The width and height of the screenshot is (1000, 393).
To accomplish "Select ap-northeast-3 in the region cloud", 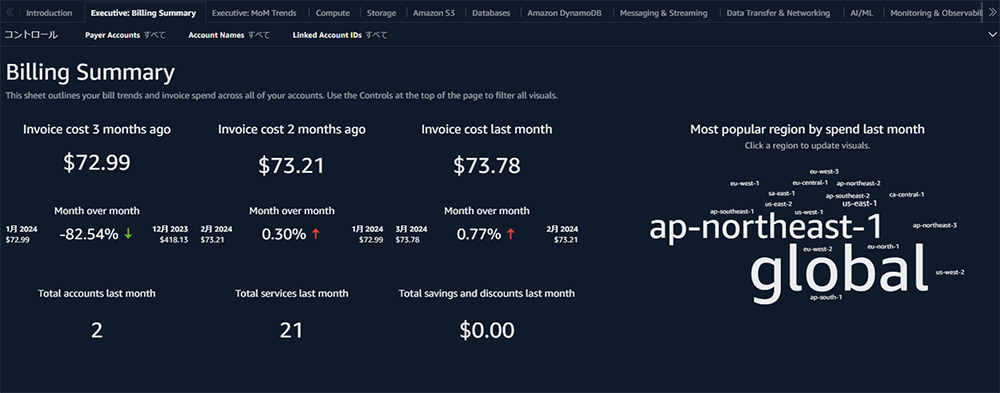I will (x=934, y=225).
